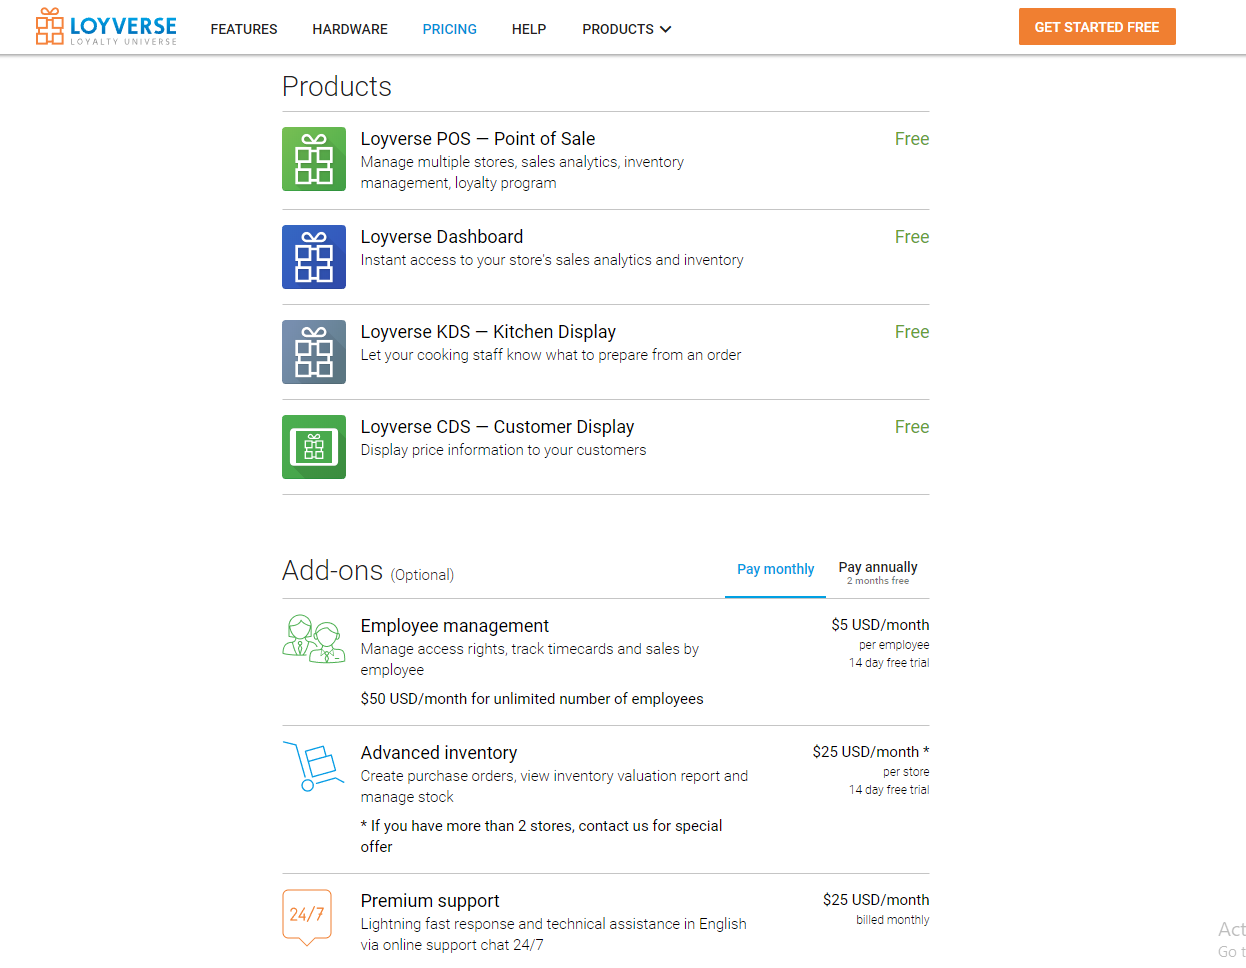Image resolution: width=1246 pixels, height=968 pixels.
Task: Click the gray Loyverse KDS product icon
Action: click(x=314, y=352)
